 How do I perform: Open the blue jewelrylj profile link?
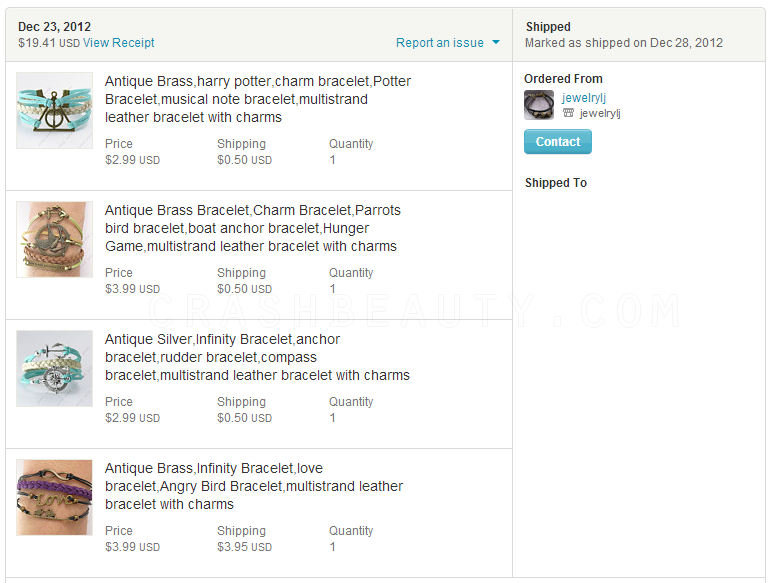[x=584, y=98]
